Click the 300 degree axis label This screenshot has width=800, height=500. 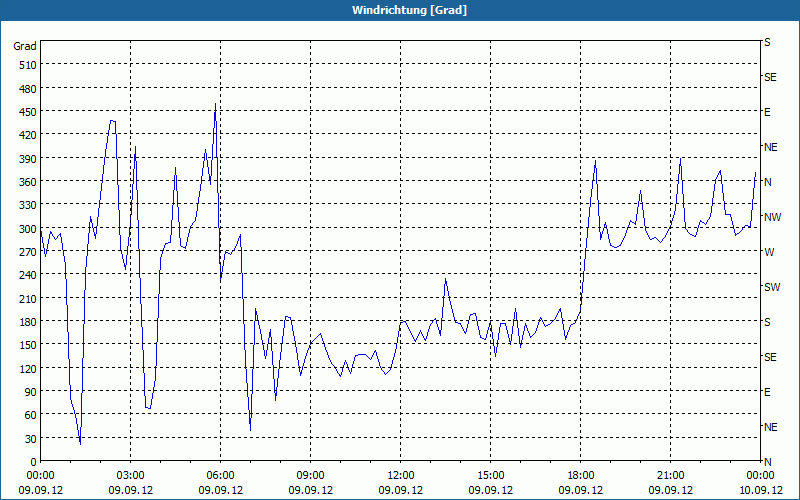28,229
